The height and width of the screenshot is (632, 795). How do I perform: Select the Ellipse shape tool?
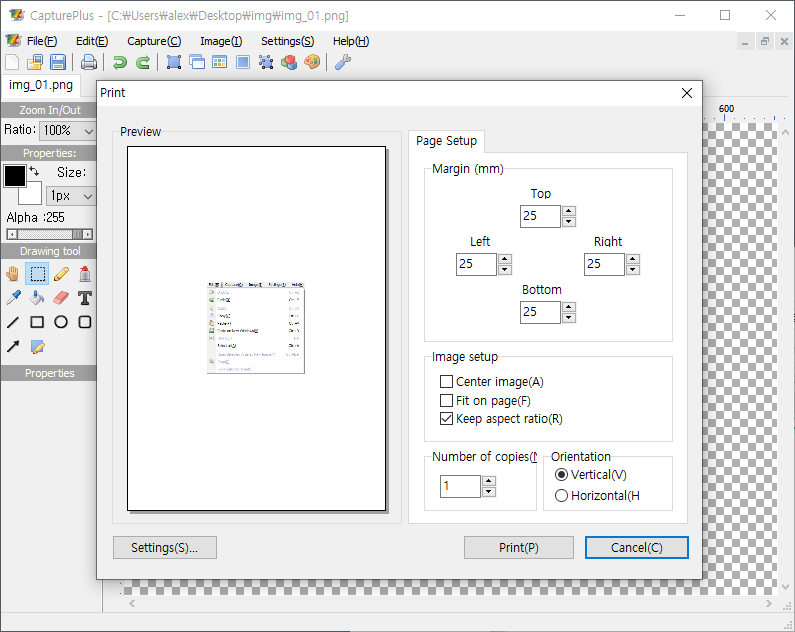[x=61, y=322]
